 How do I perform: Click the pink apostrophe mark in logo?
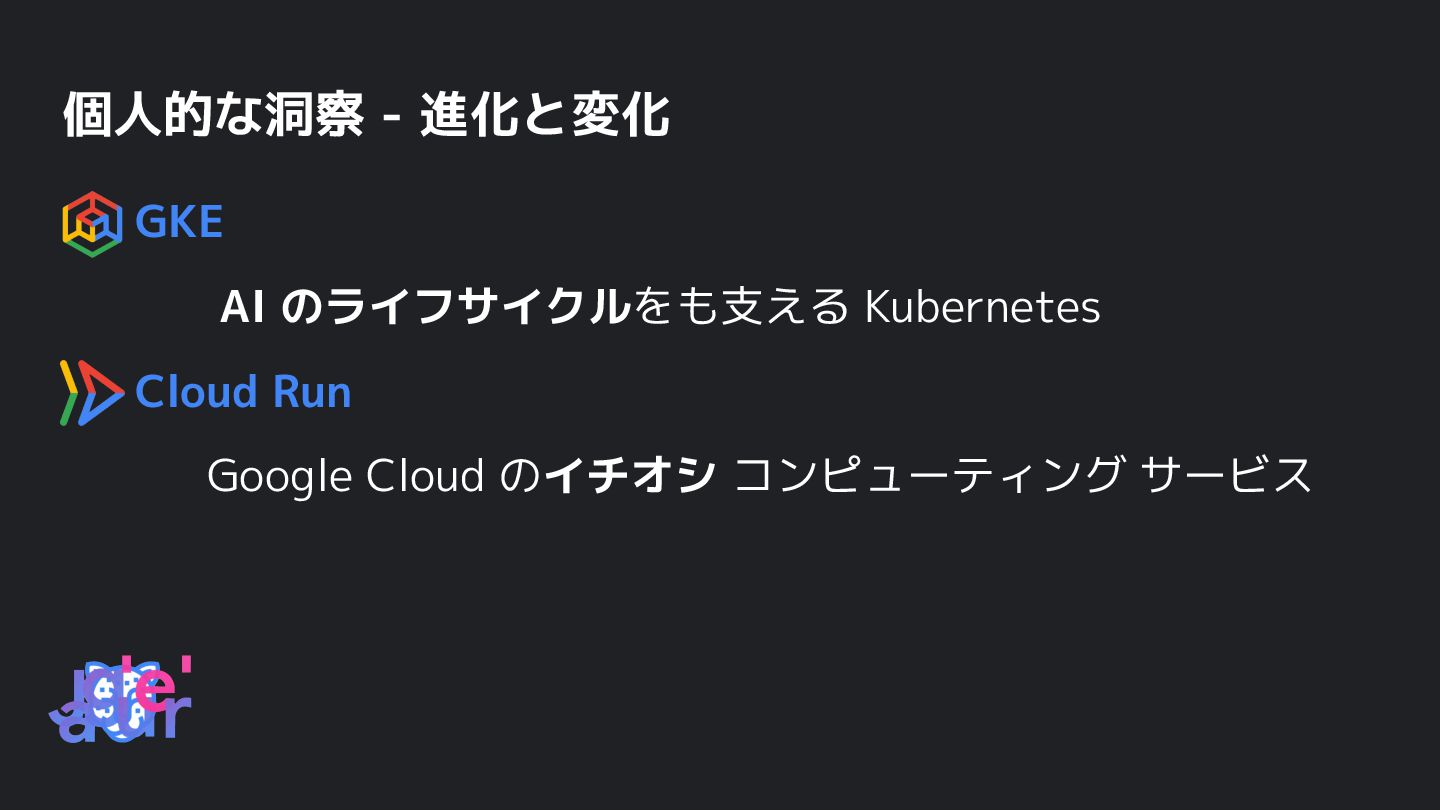186,665
